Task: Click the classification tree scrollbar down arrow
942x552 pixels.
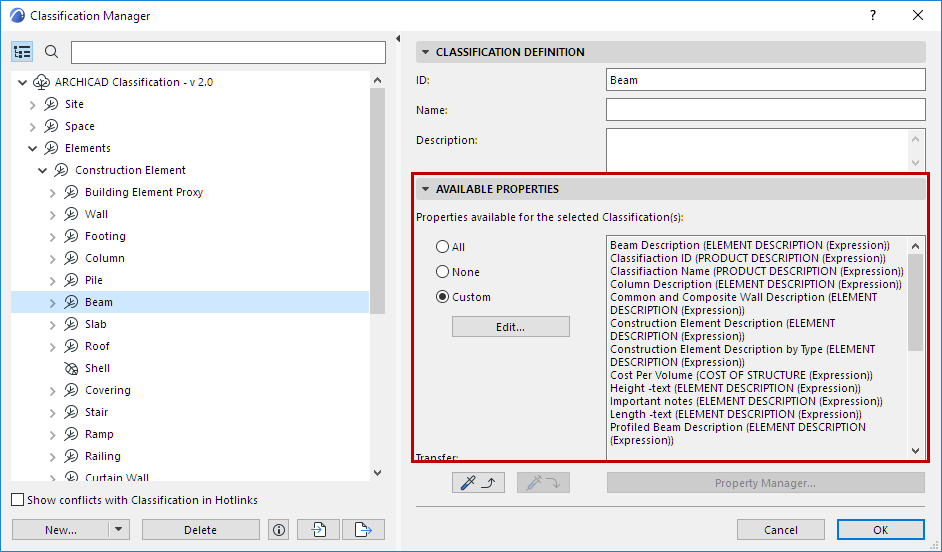Action: point(377,473)
